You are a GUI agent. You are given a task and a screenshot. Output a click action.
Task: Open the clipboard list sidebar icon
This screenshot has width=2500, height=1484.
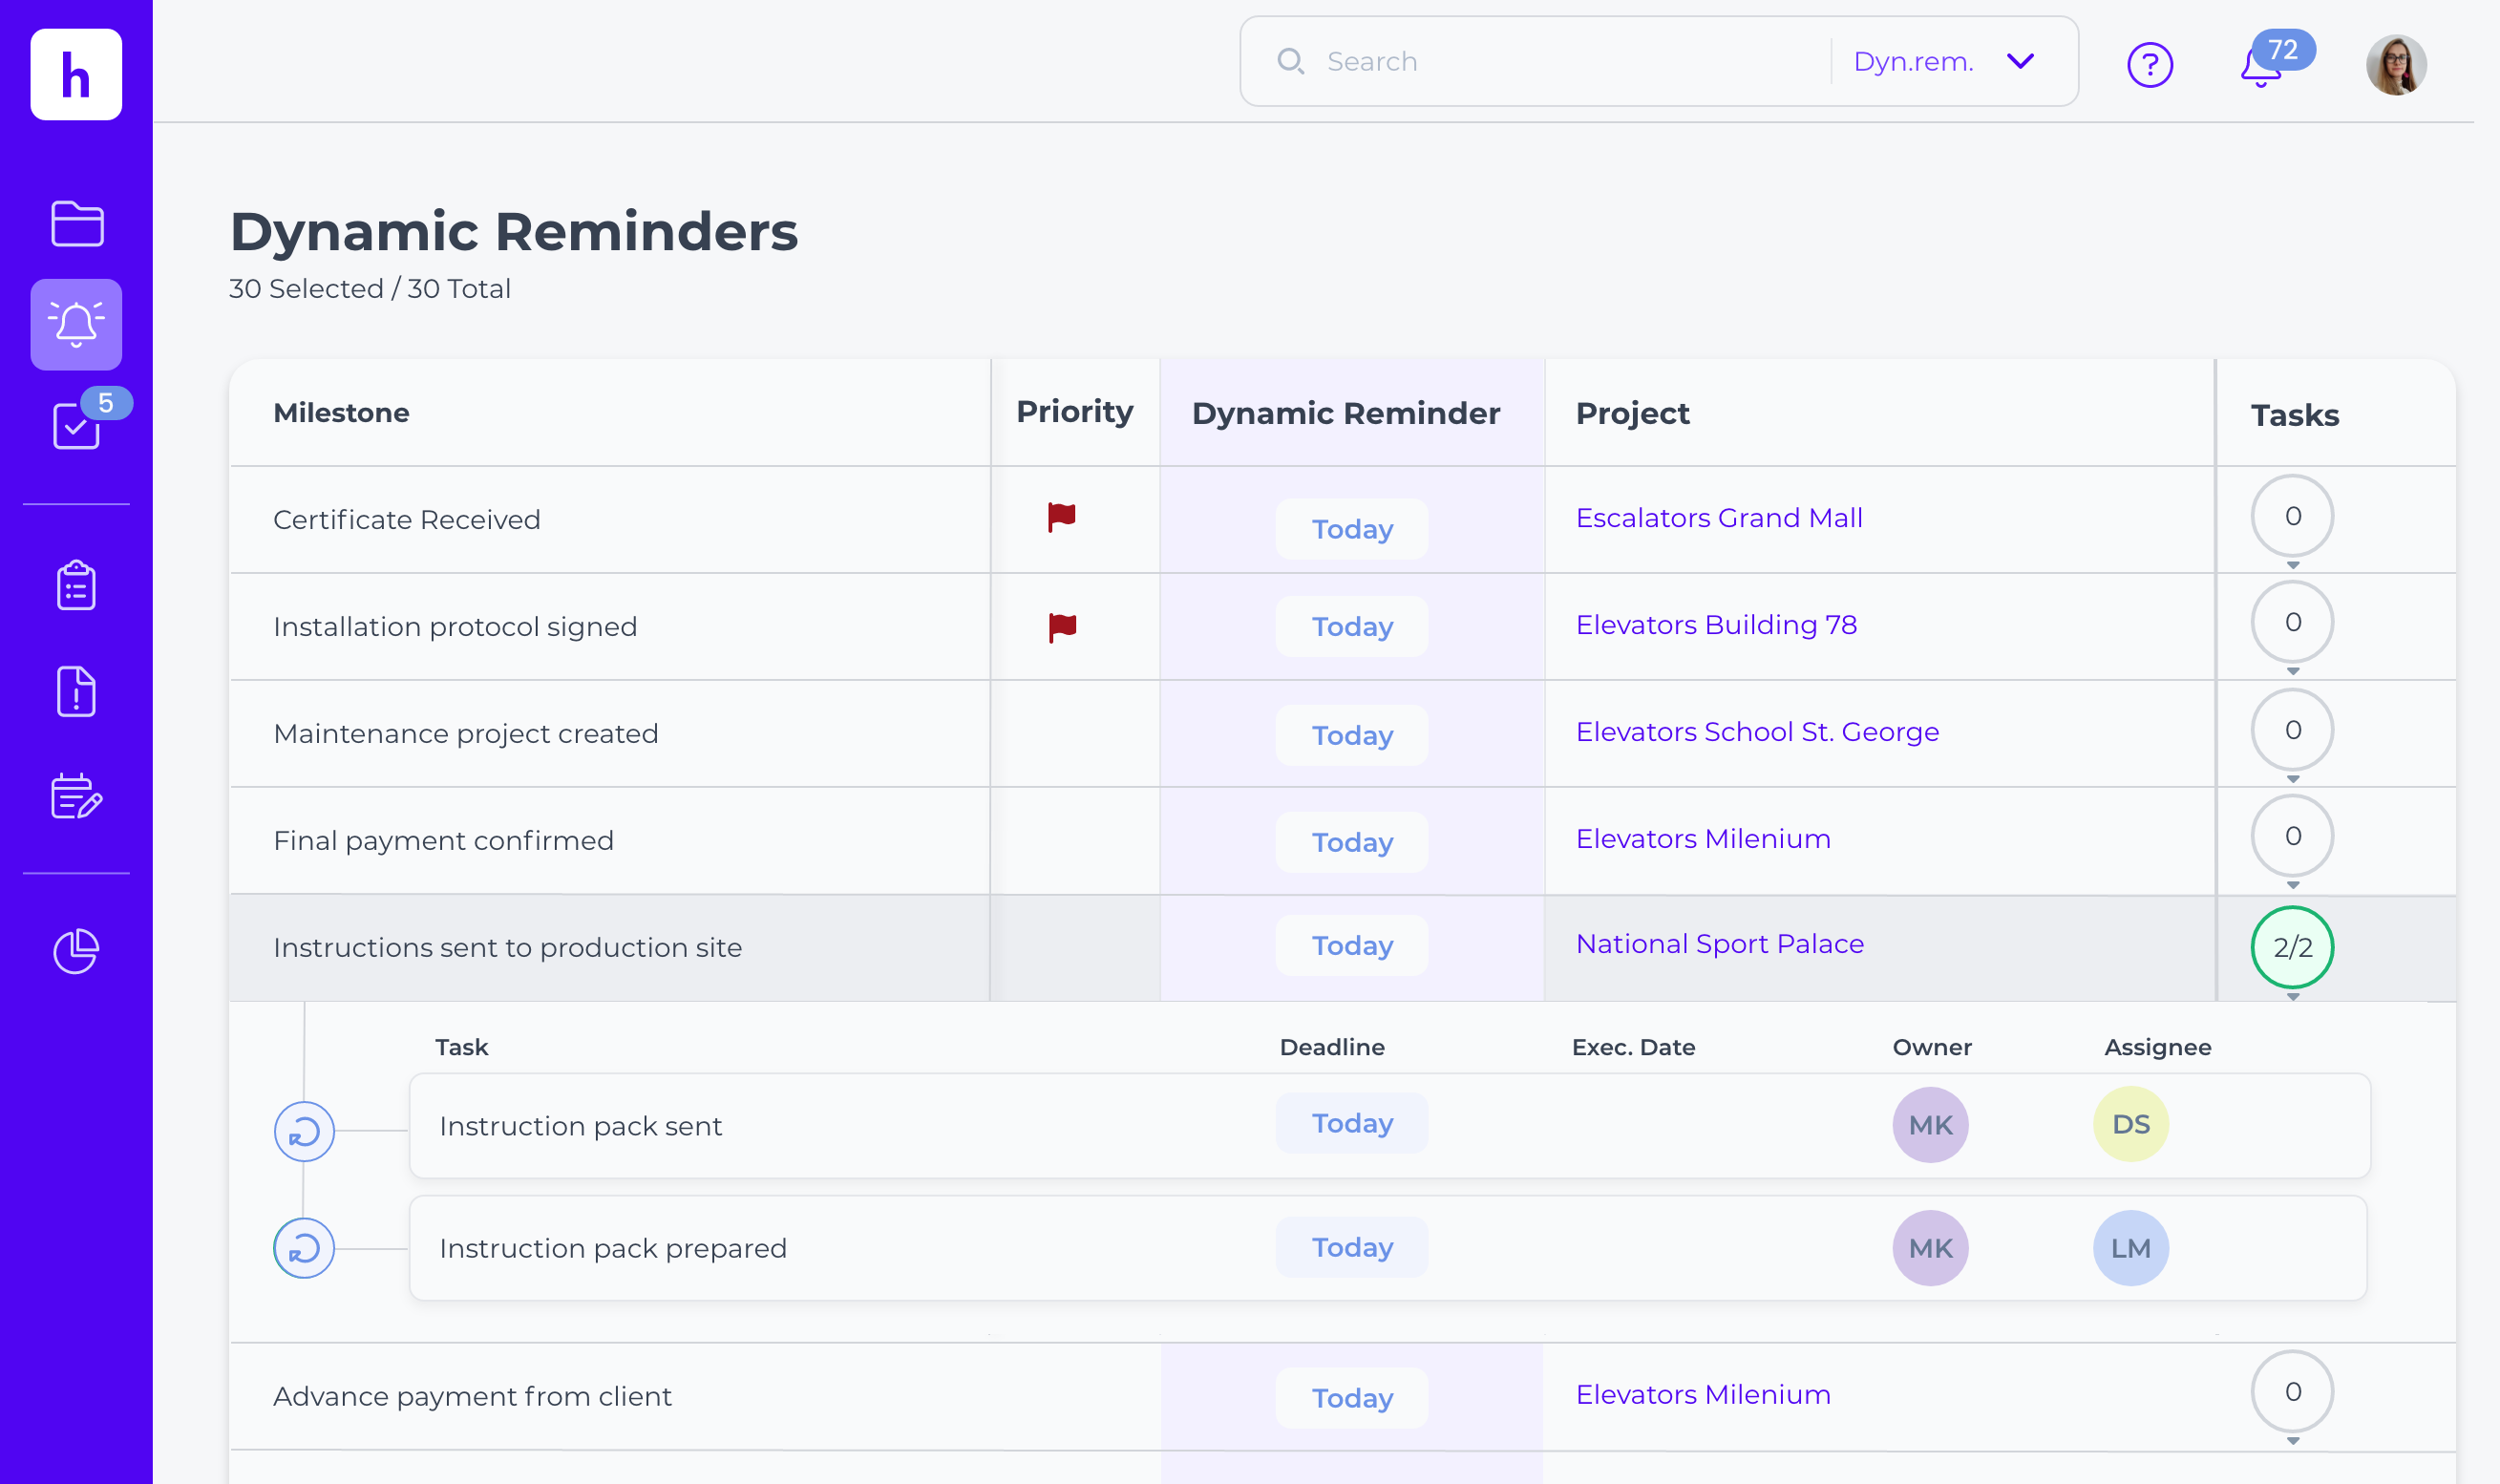(77, 586)
